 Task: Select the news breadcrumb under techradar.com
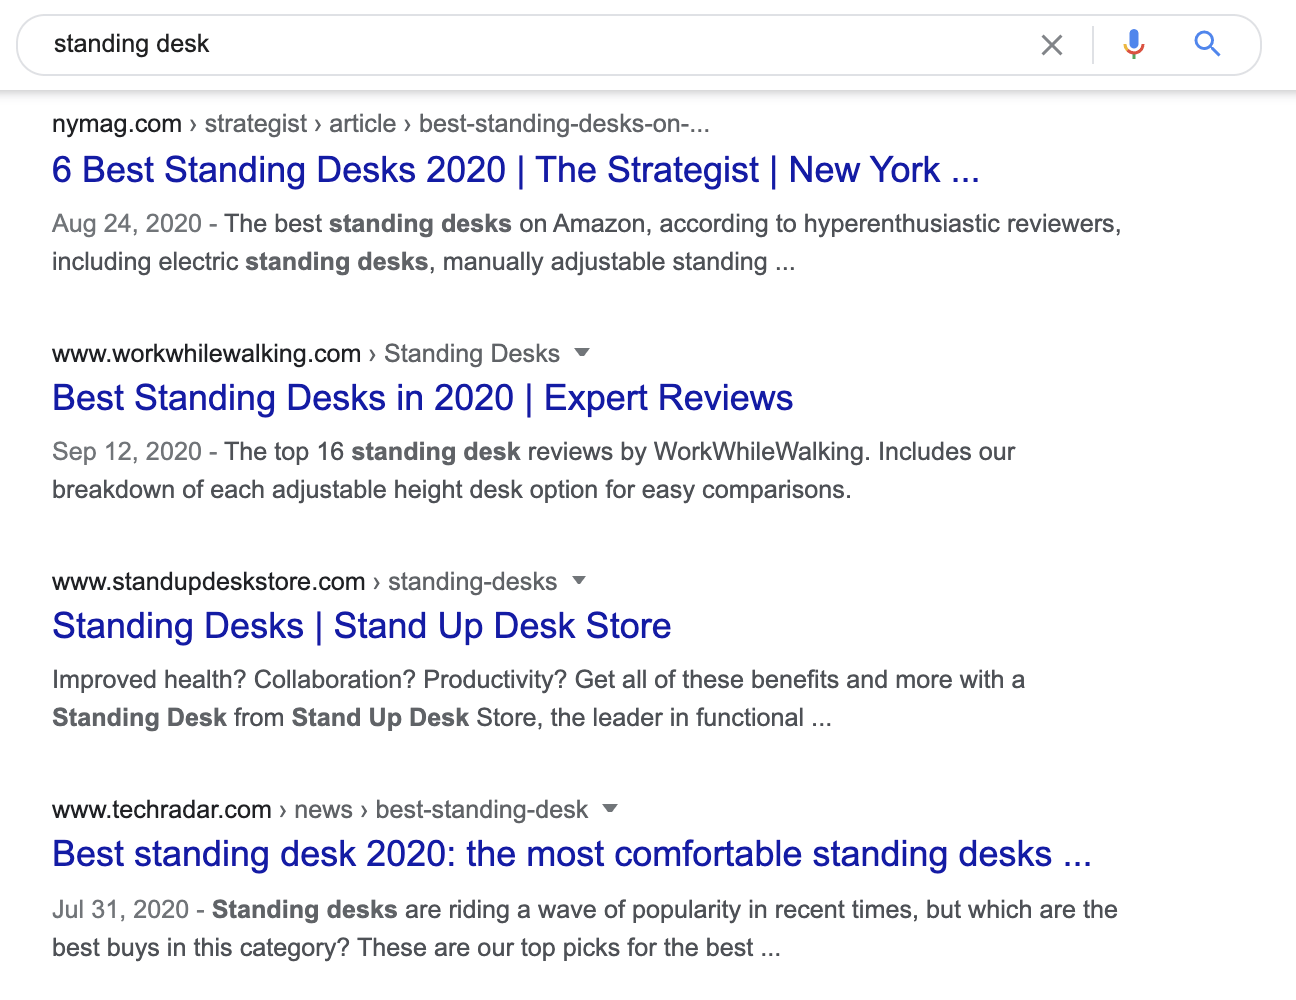[x=323, y=809]
